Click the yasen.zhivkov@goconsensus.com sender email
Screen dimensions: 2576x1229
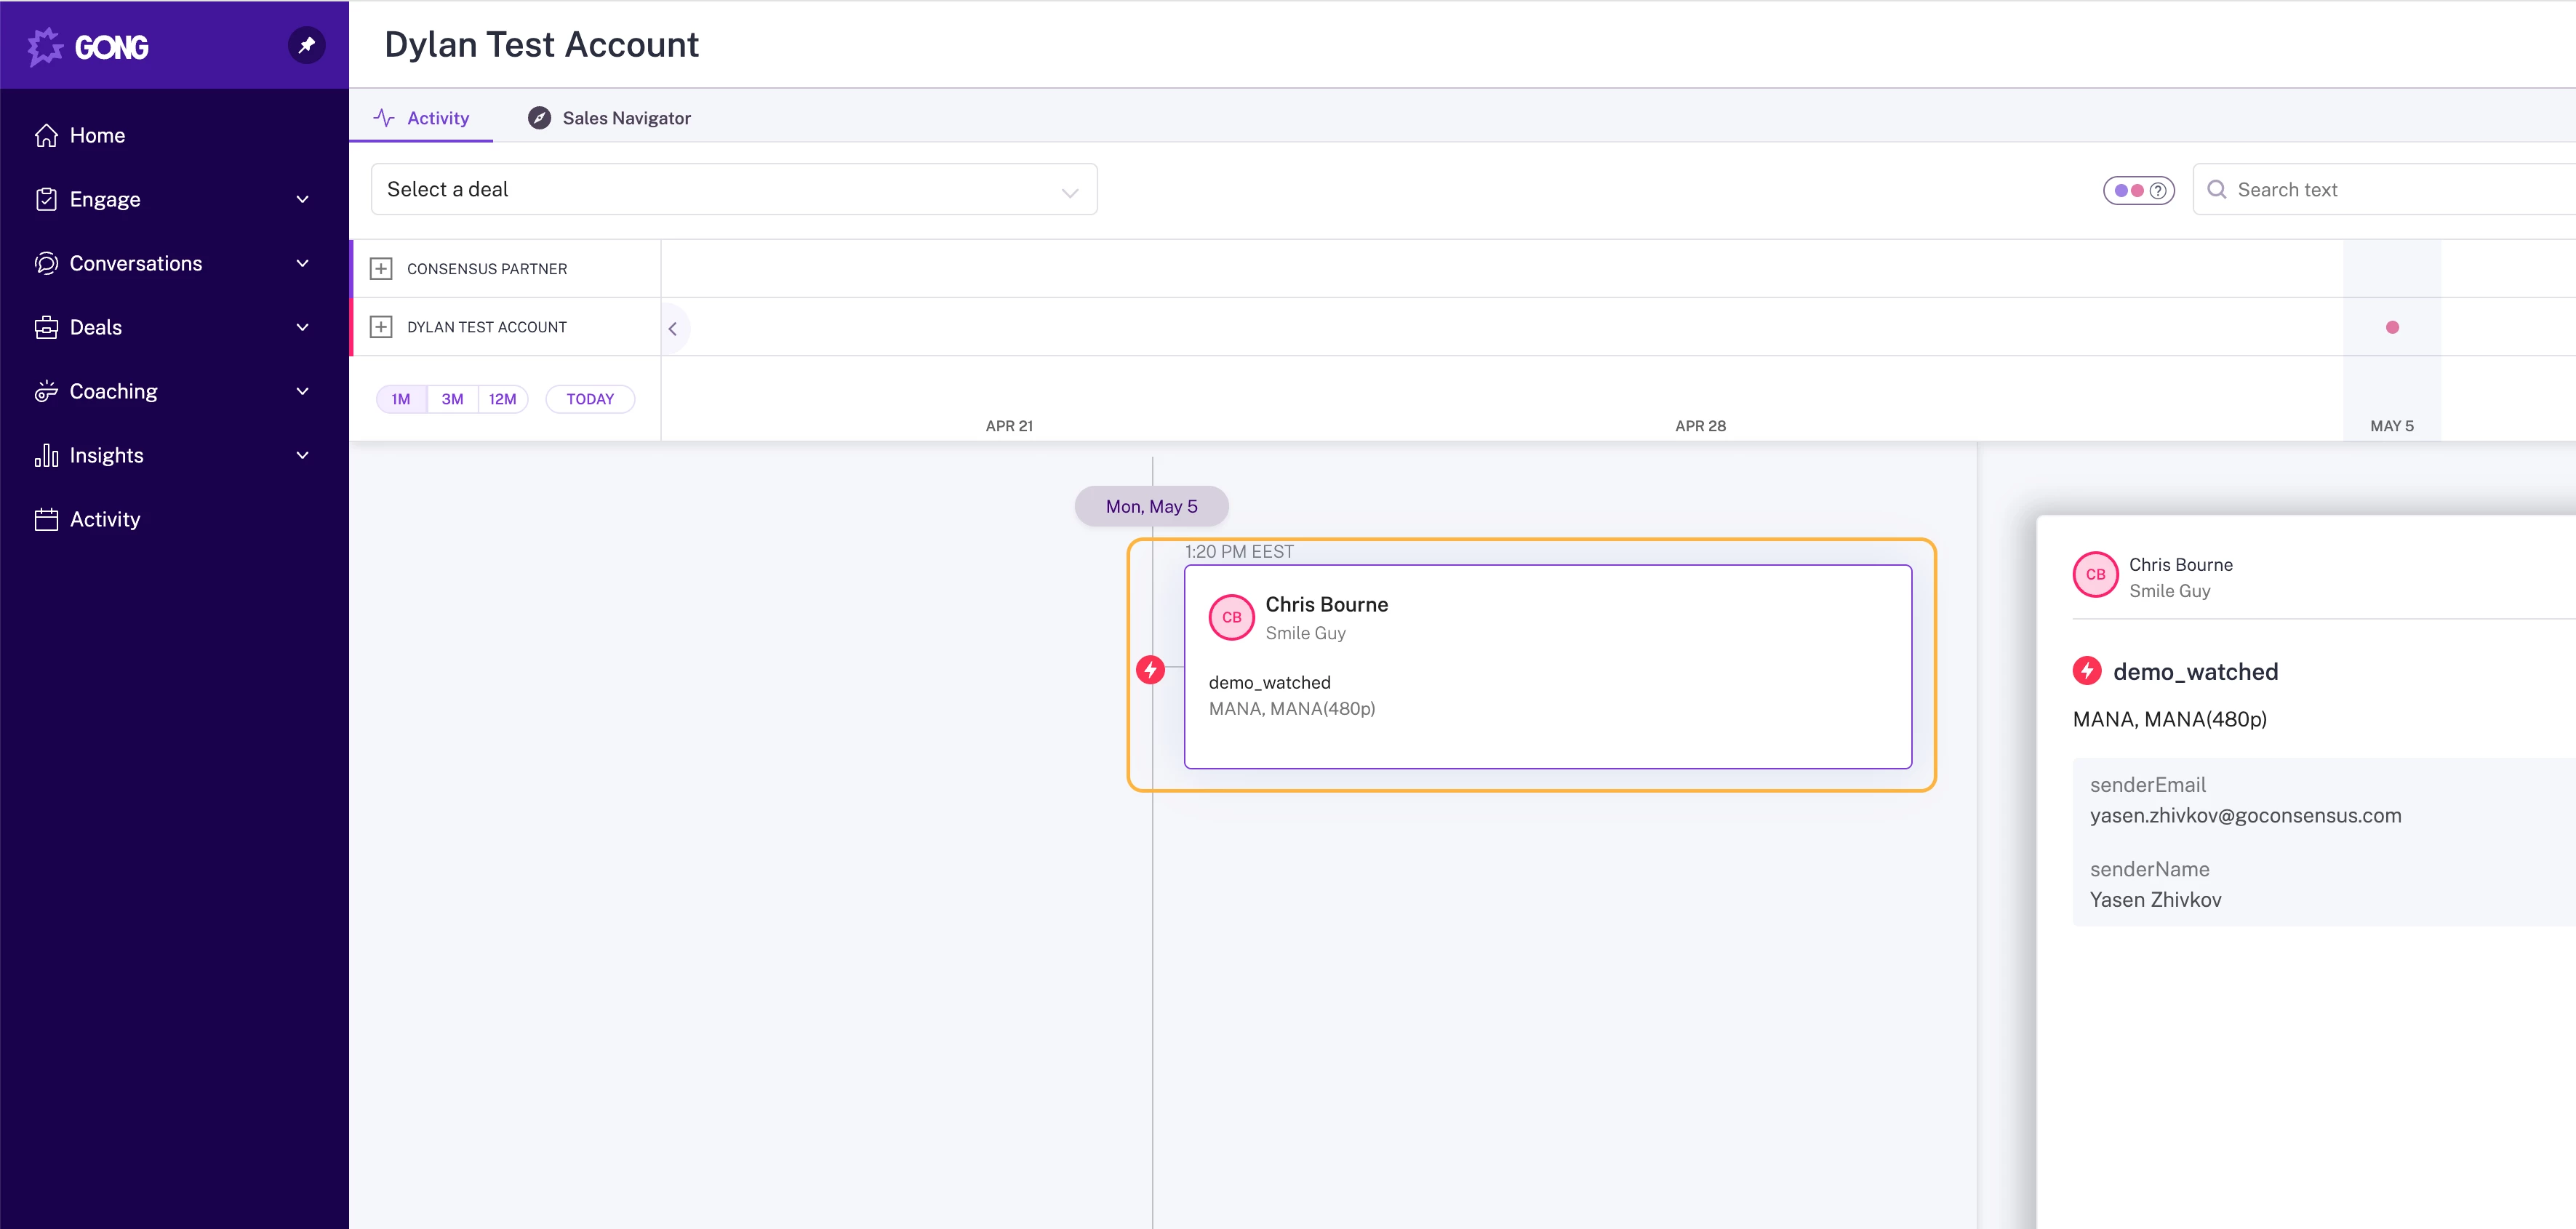[2245, 815]
